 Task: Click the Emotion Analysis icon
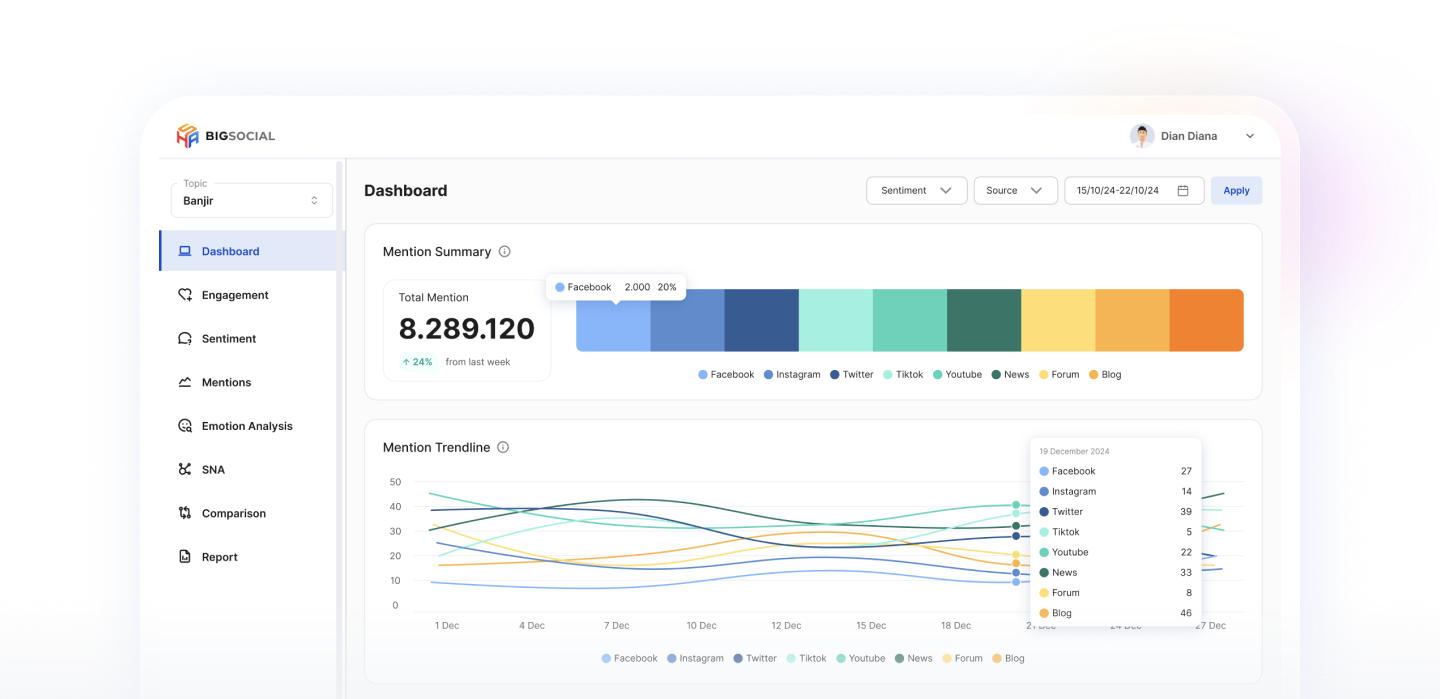185,426
